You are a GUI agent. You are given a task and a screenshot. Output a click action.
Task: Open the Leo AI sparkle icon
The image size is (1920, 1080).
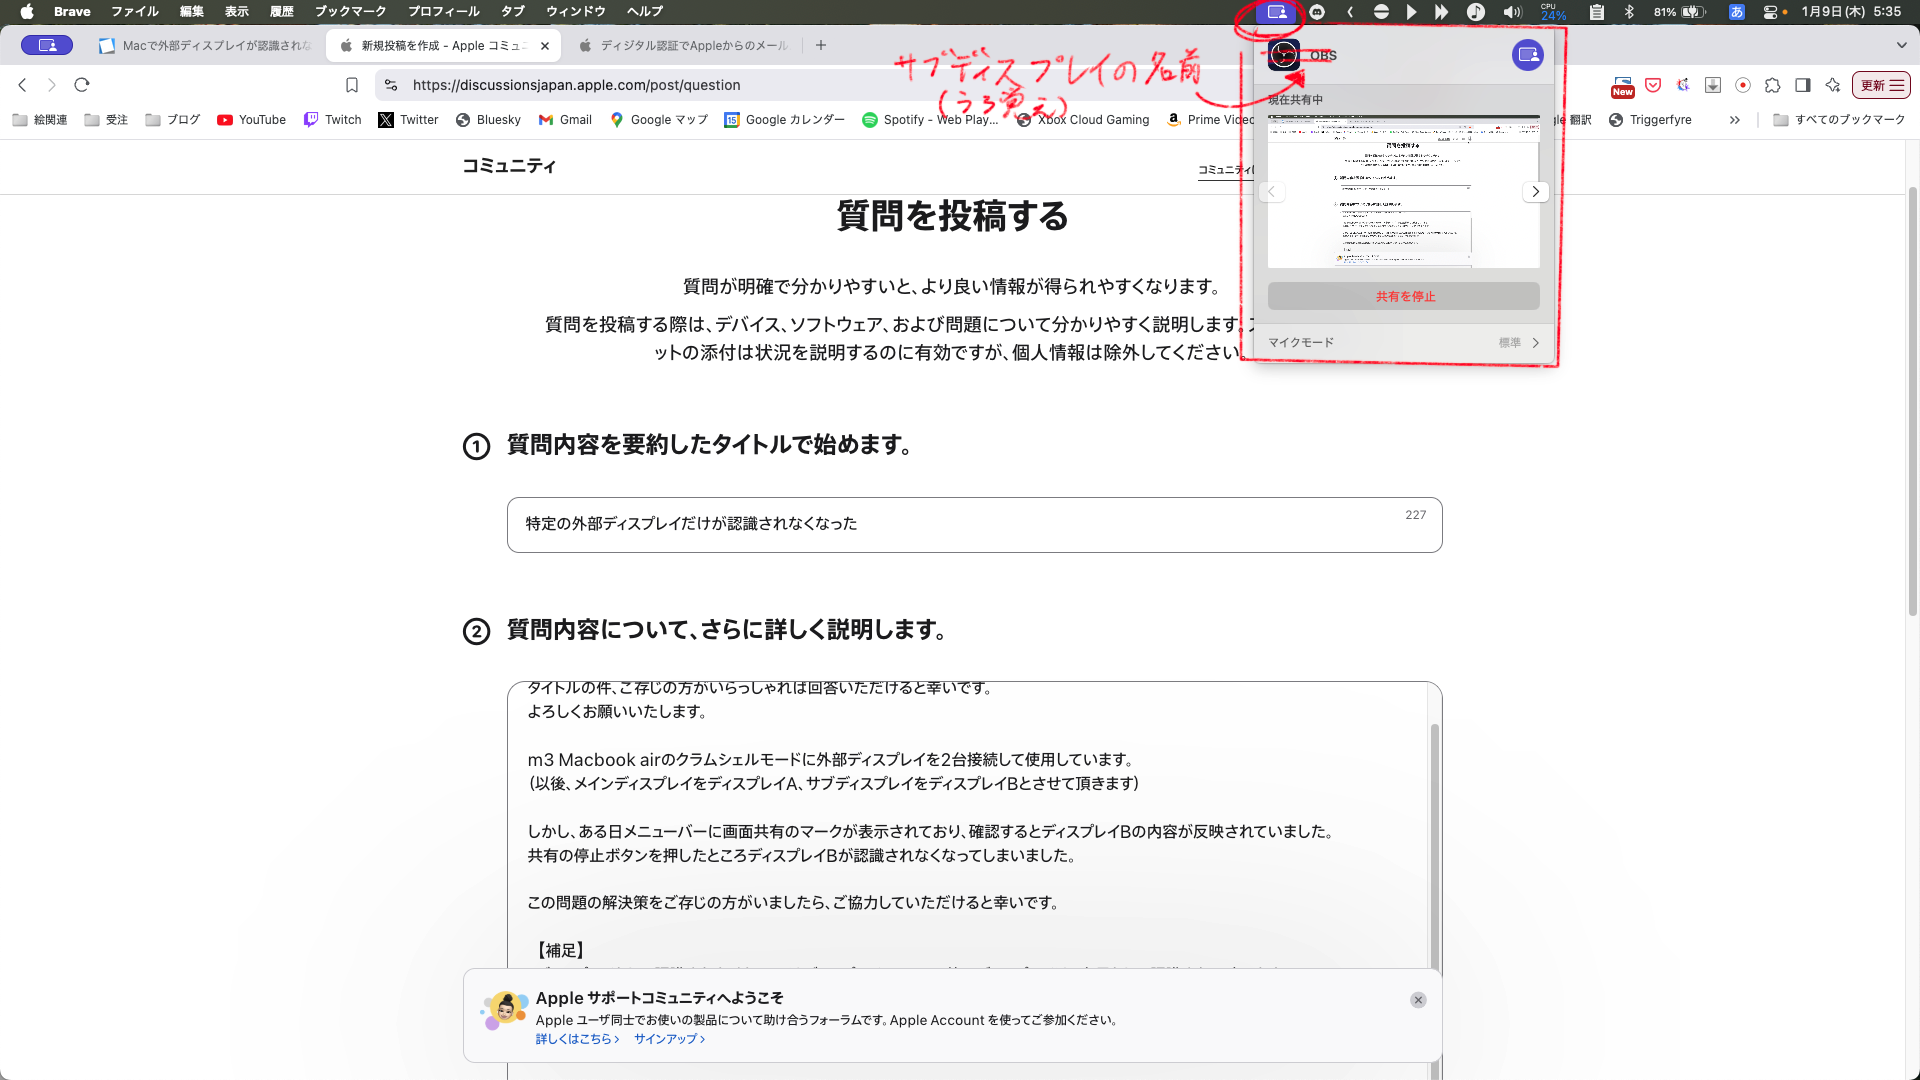[1833, 85]
